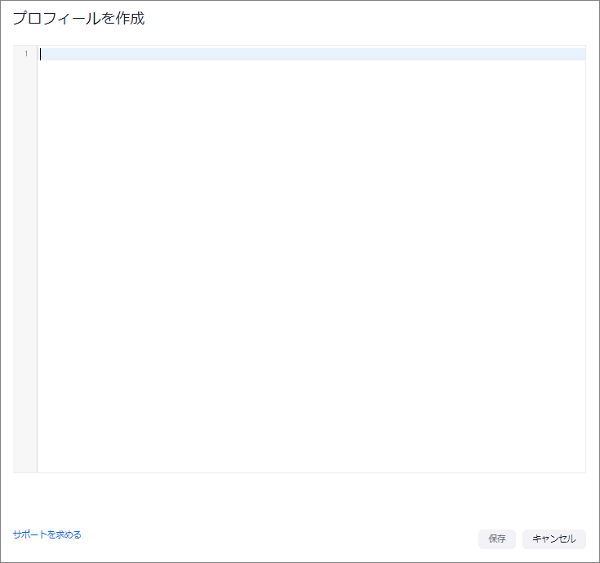Click the 保存 button
The width and height of the screenshot is (600, 563).
tap(496, 539)
